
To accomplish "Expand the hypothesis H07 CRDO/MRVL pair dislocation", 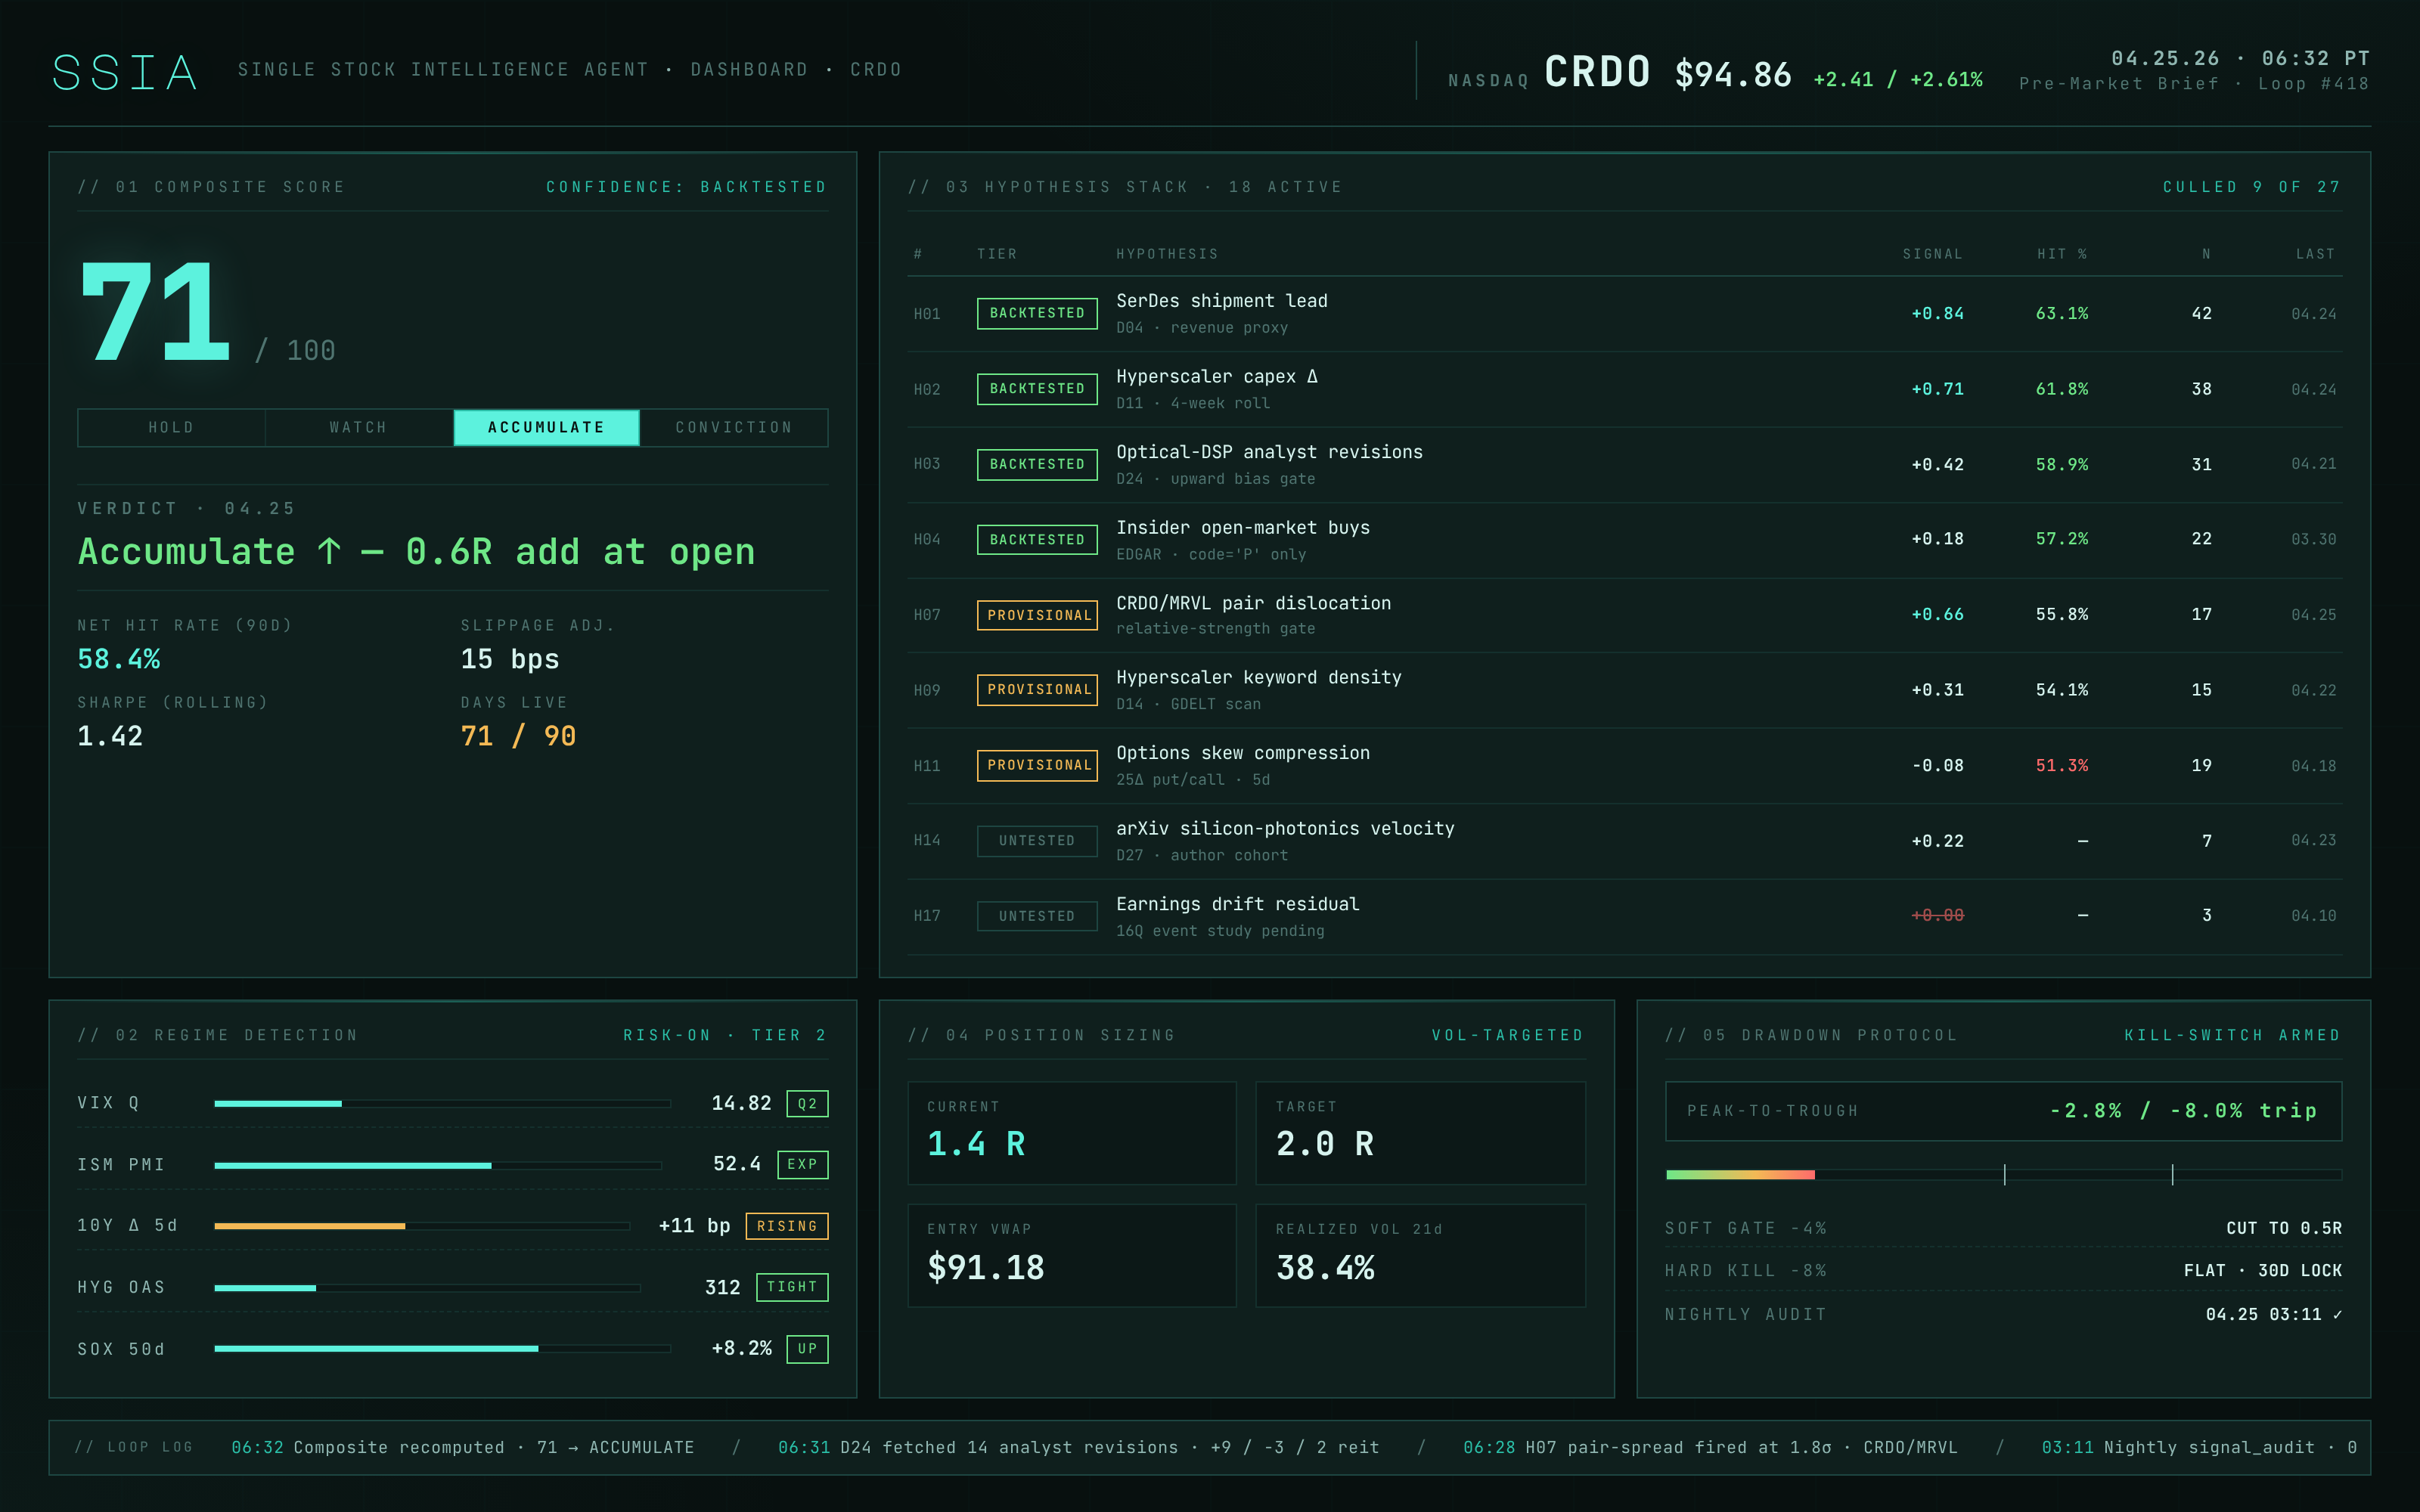I will [1253, 603].
